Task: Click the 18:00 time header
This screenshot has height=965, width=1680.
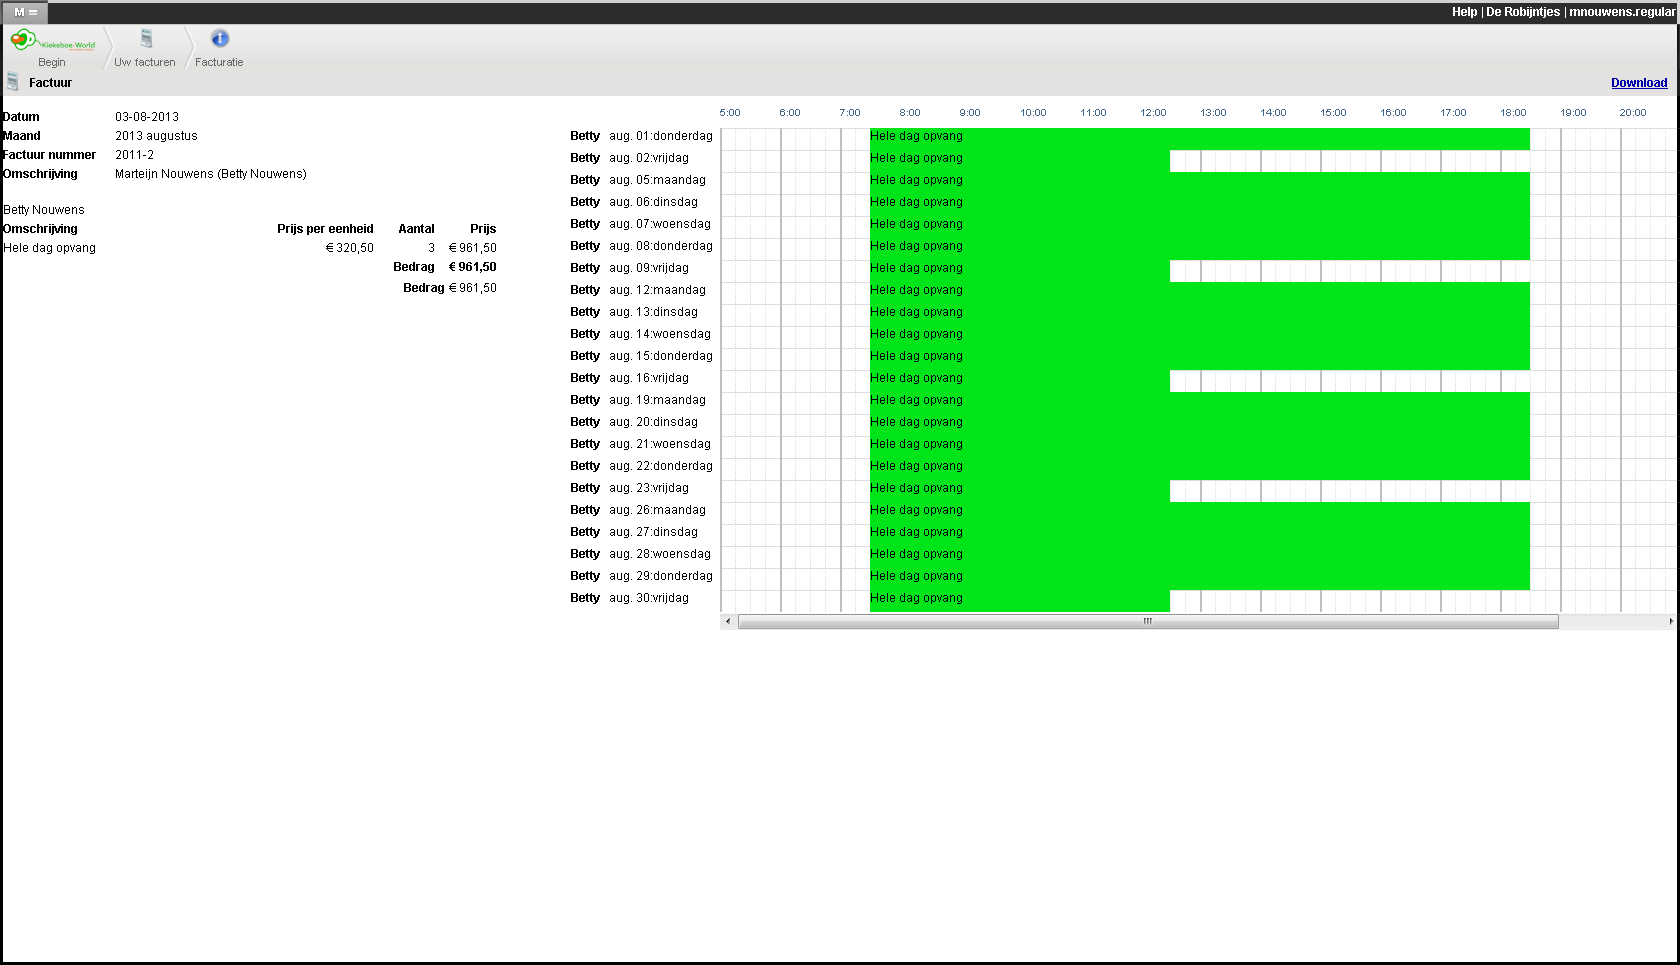Action: (x=1513, y=113)
